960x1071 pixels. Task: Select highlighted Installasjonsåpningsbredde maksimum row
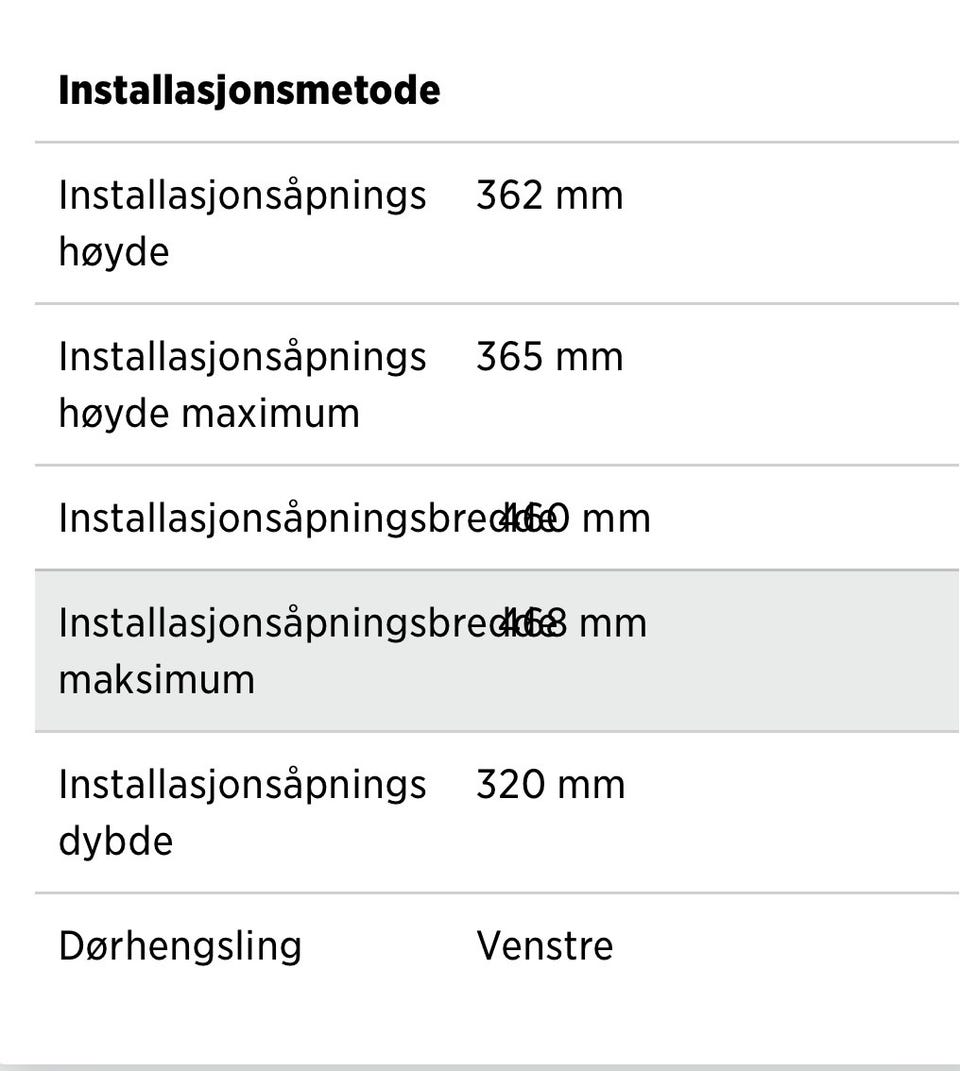tap(497, 650)
